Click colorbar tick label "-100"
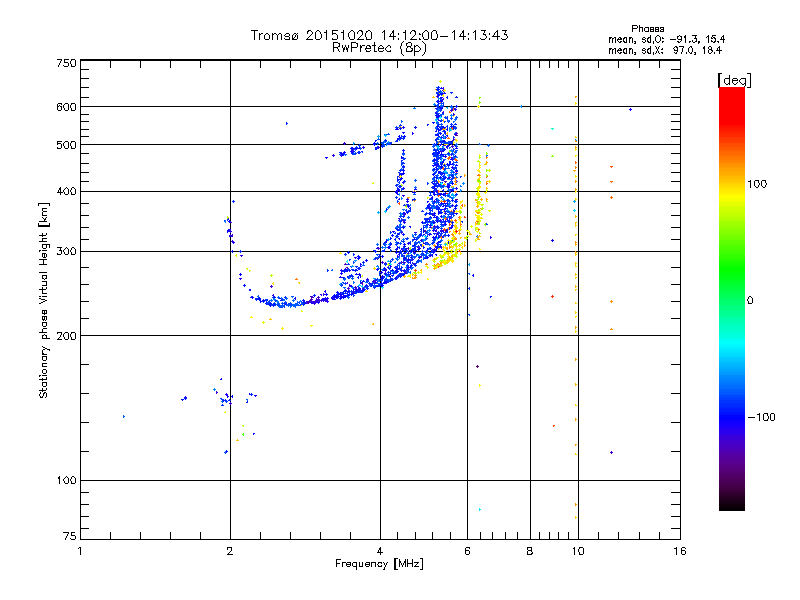This screenshot has height=600, width=800. click(x=761, y=417)
